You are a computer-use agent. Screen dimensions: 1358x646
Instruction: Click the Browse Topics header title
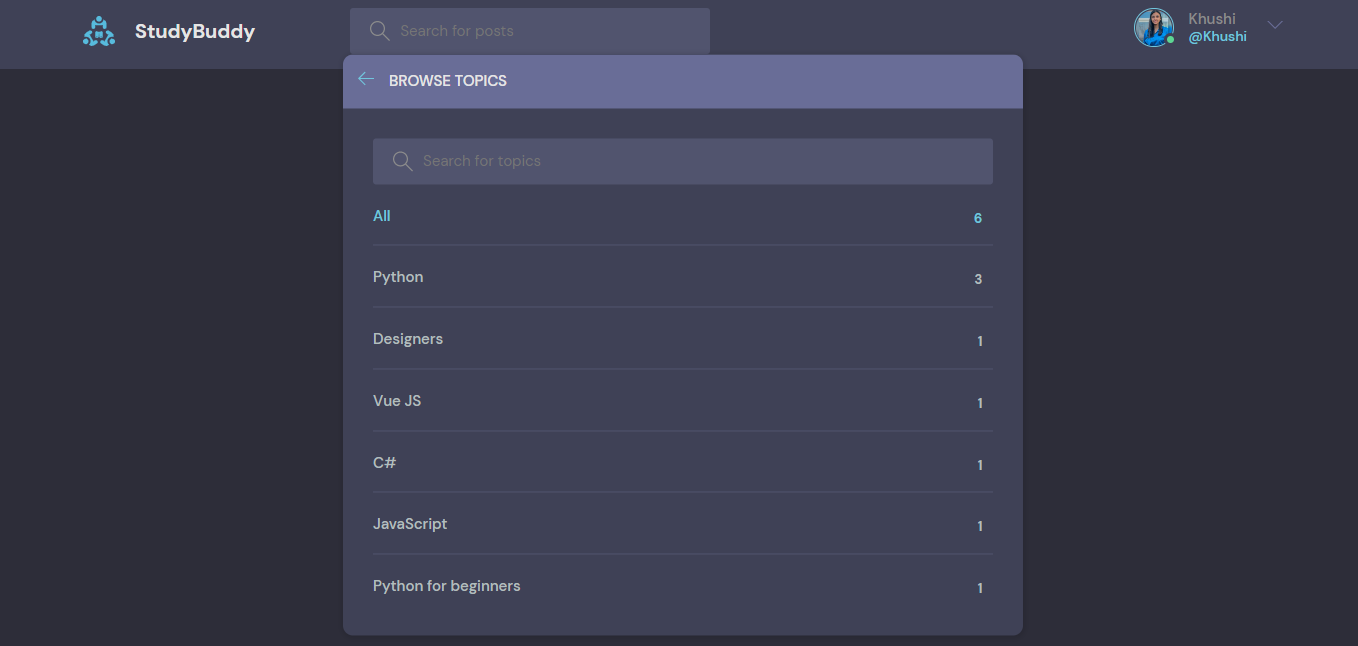[448, 80]
